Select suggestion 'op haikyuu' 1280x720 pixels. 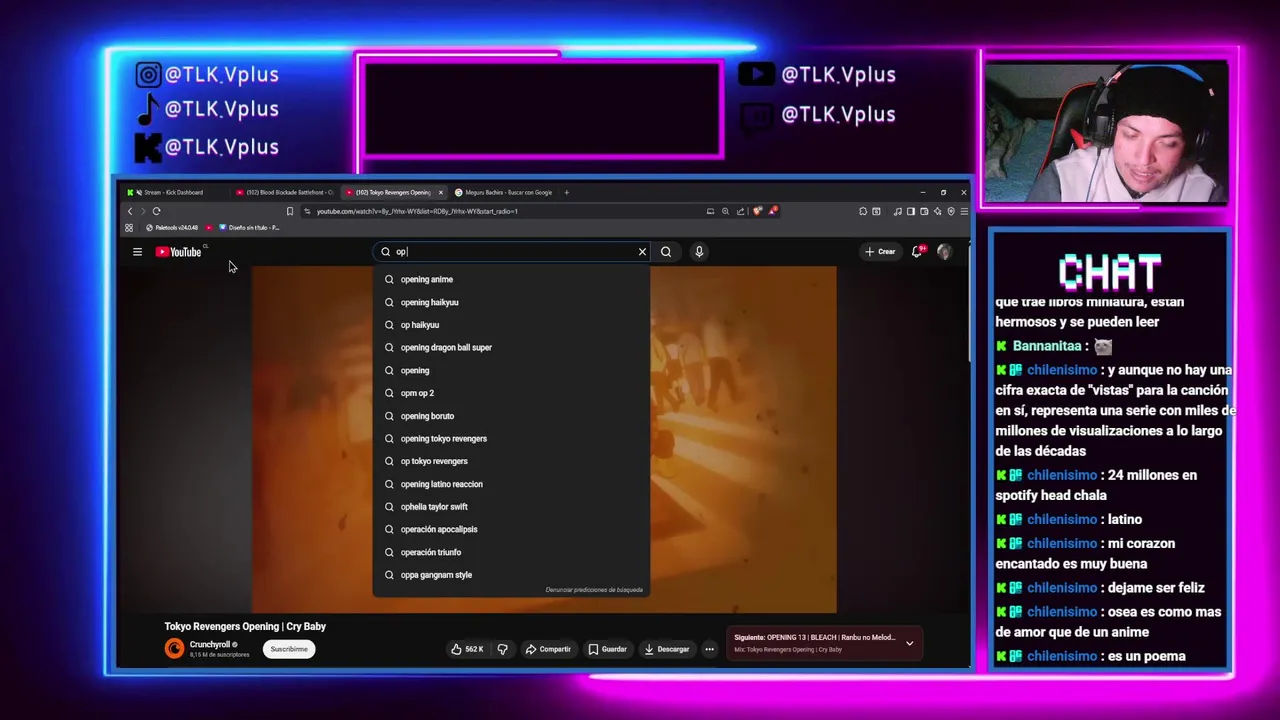[511, 325]
